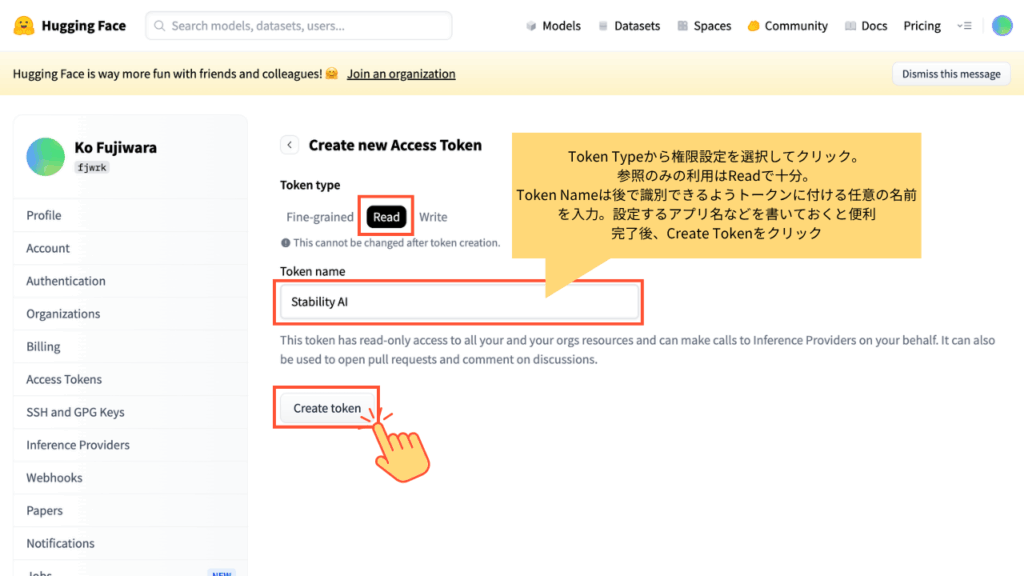Open Models from the top navigation

553,26
